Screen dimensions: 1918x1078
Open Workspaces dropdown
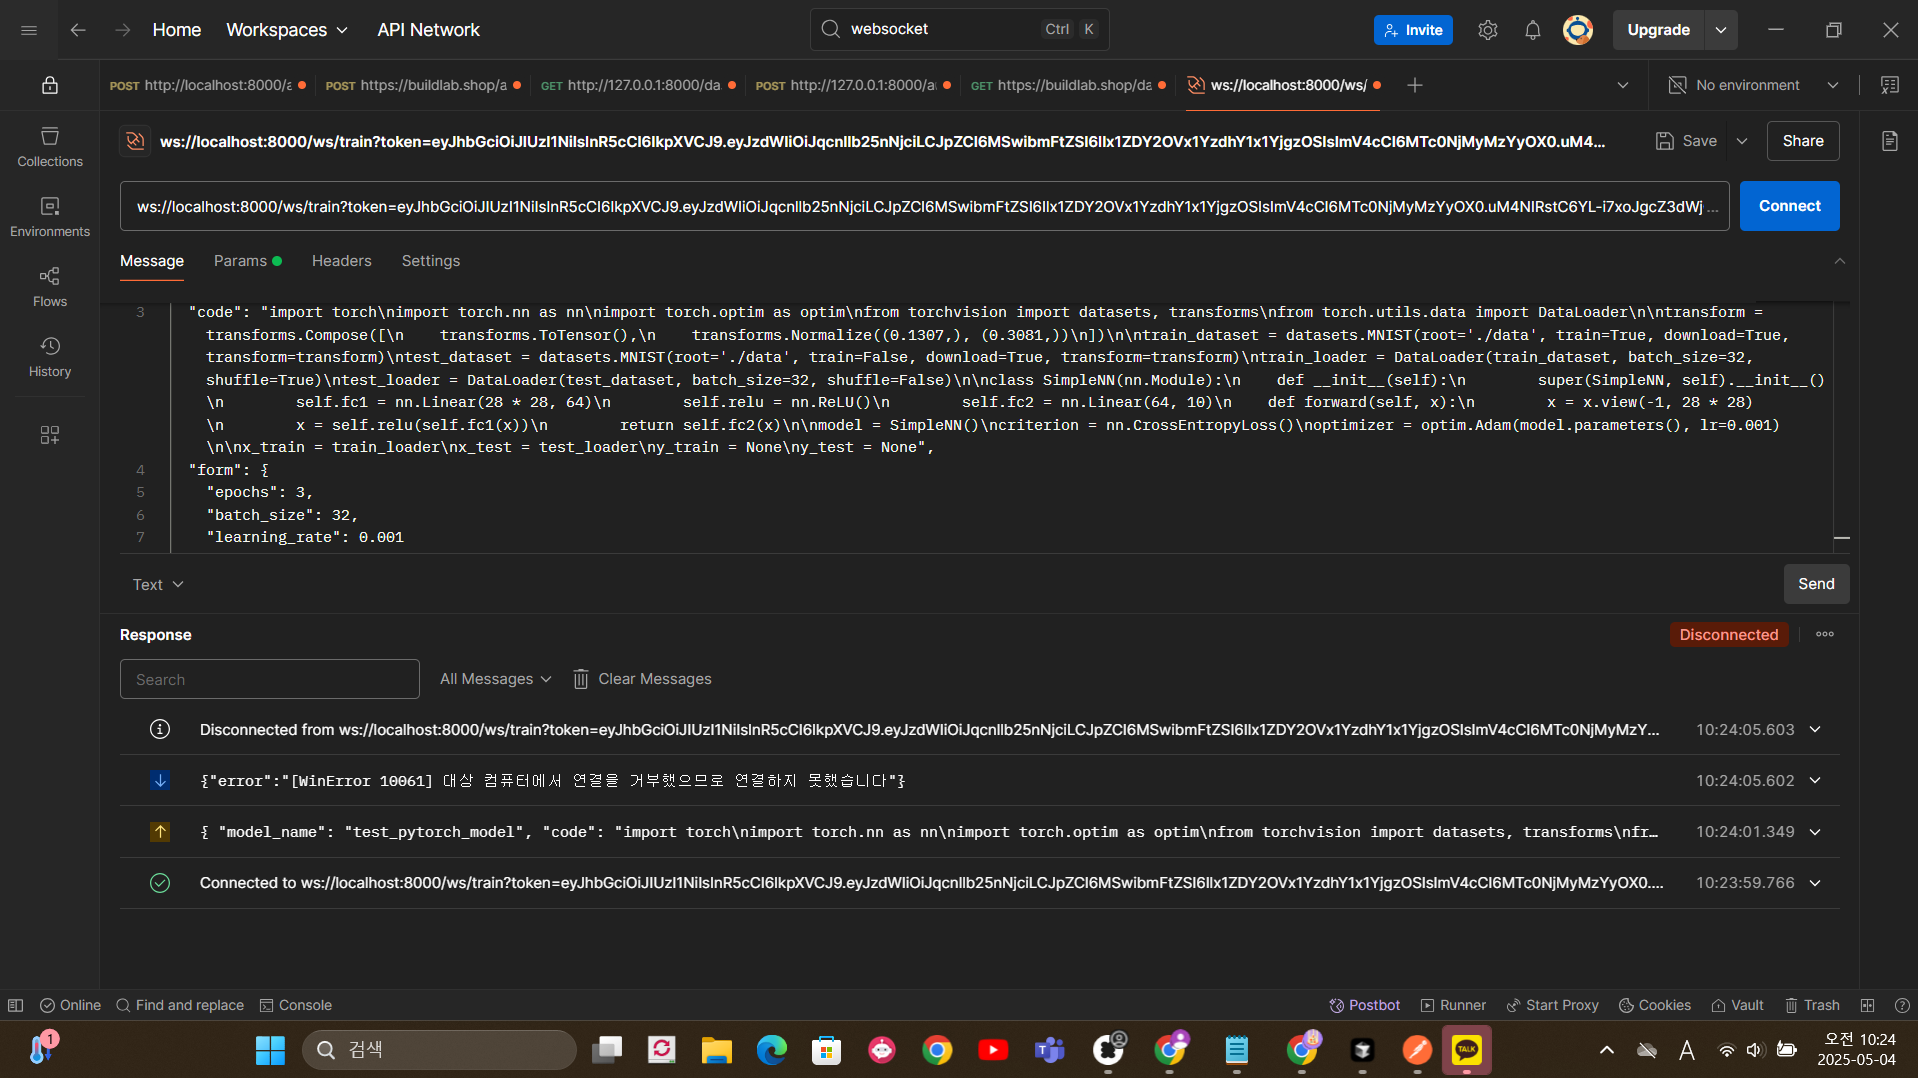pyautogui.click(x=287, y=30)
